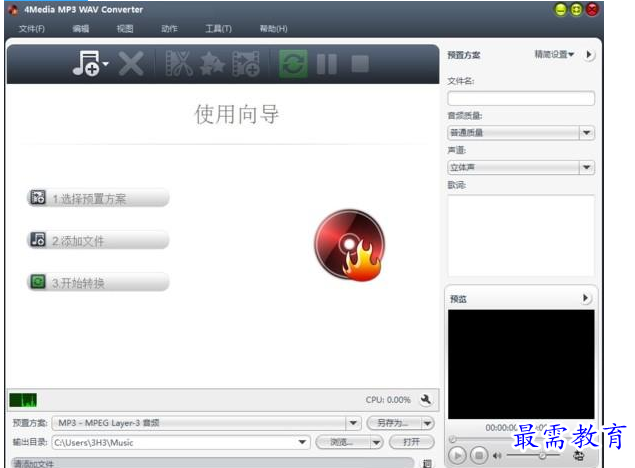
Task: Minimize window with the green minus button
Action: coord(560,9)
